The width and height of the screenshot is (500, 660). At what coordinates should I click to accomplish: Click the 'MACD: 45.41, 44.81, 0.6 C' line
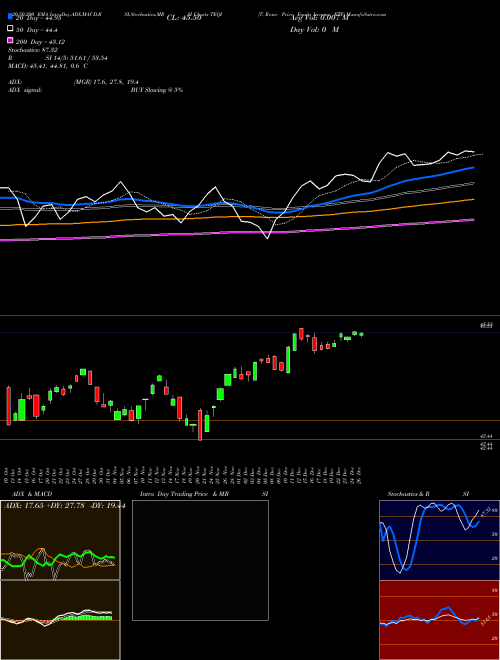(48, 66)
